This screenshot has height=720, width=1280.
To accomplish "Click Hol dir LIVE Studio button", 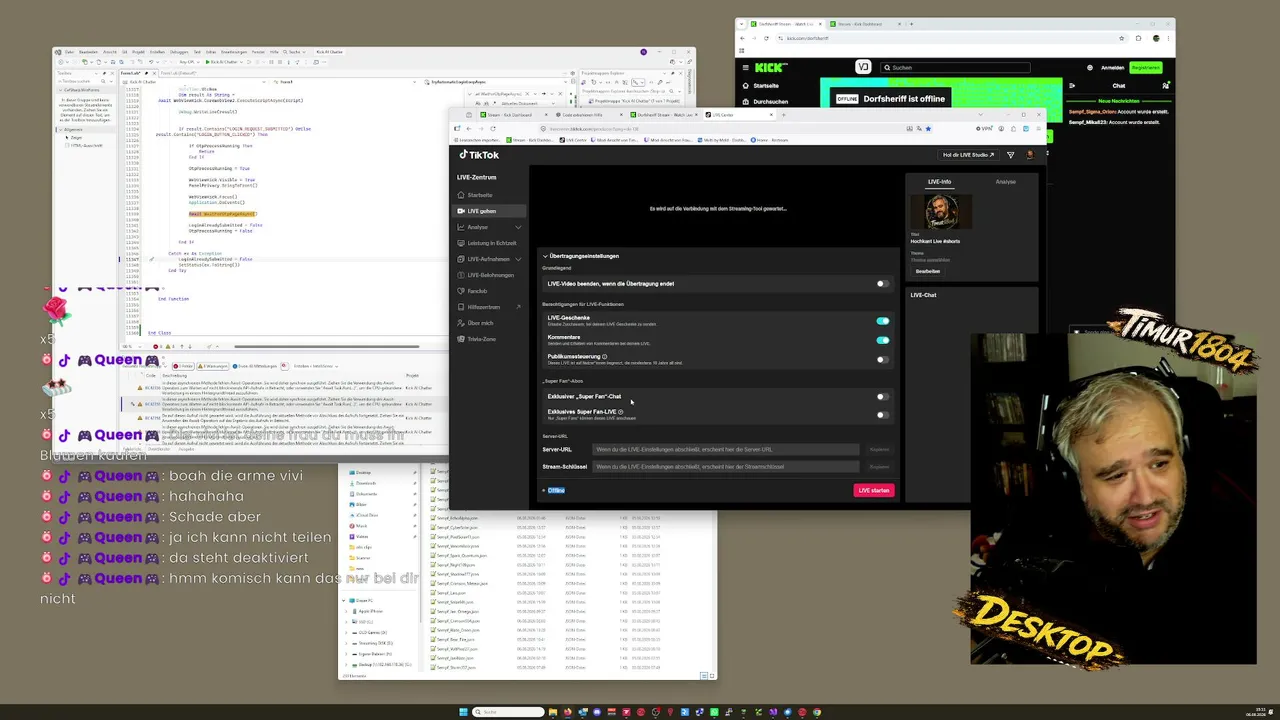I will pos(968,155).
